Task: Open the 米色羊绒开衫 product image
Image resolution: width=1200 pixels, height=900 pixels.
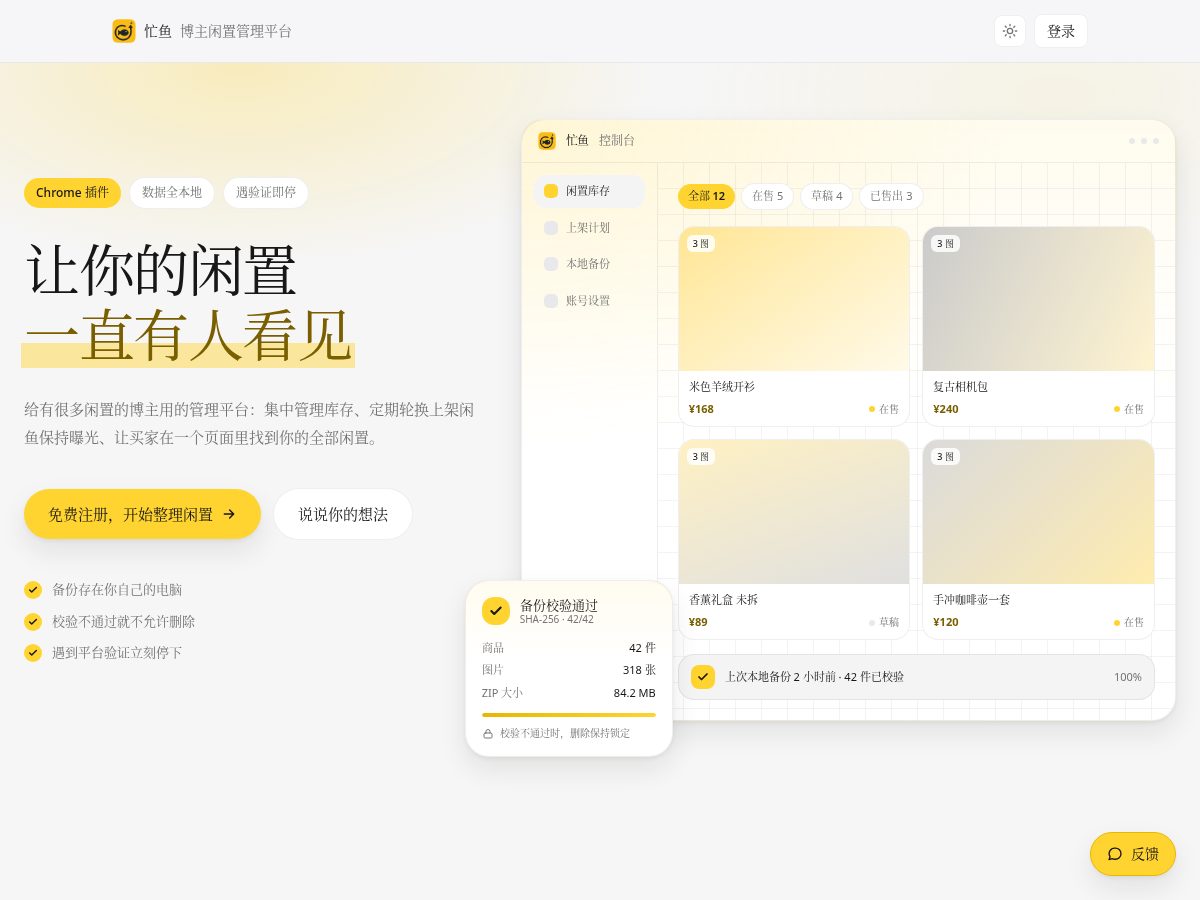Action: [x=794, y=299]
